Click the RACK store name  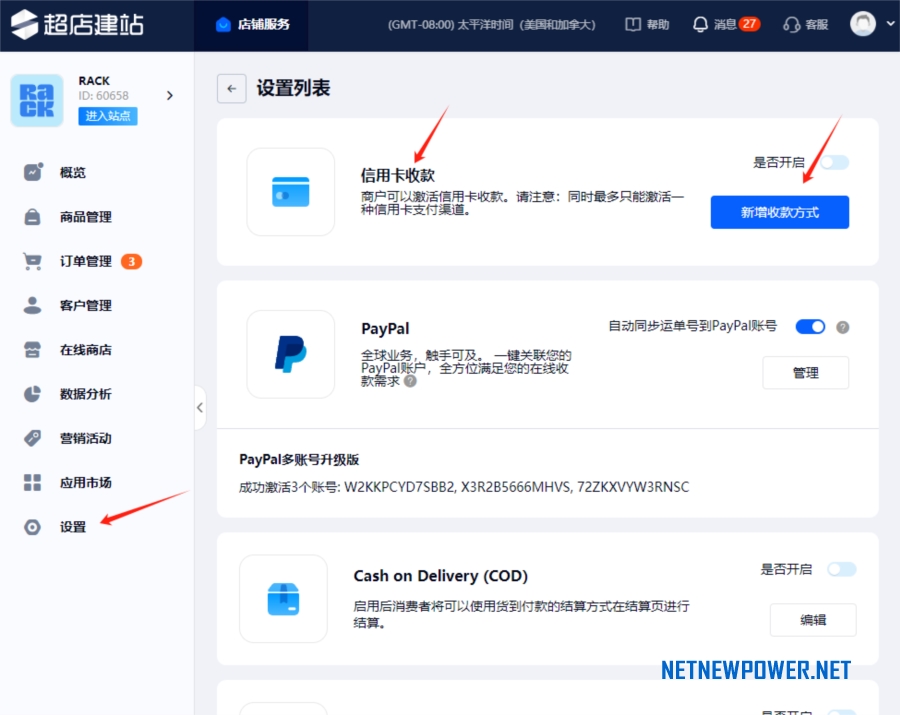(x=94, y=81)
